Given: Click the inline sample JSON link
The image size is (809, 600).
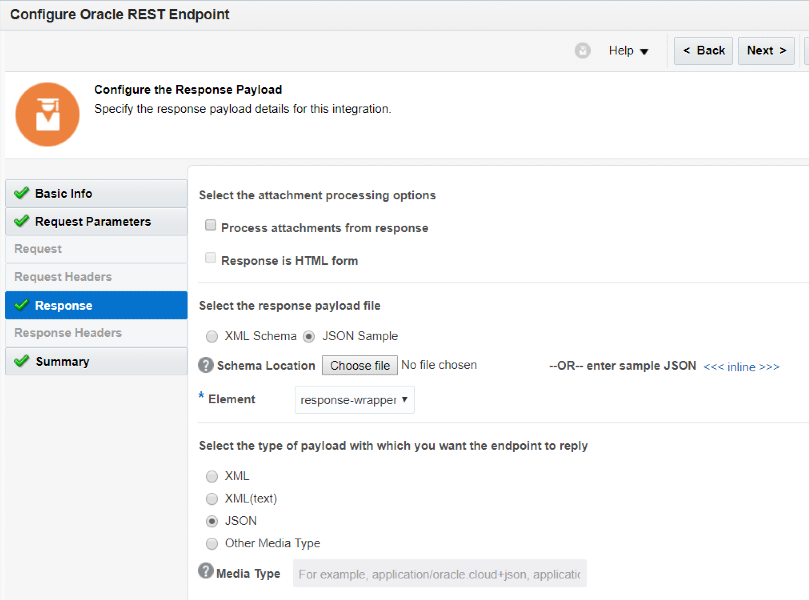Looking at the screenshot, I should (x=741, y=367).
